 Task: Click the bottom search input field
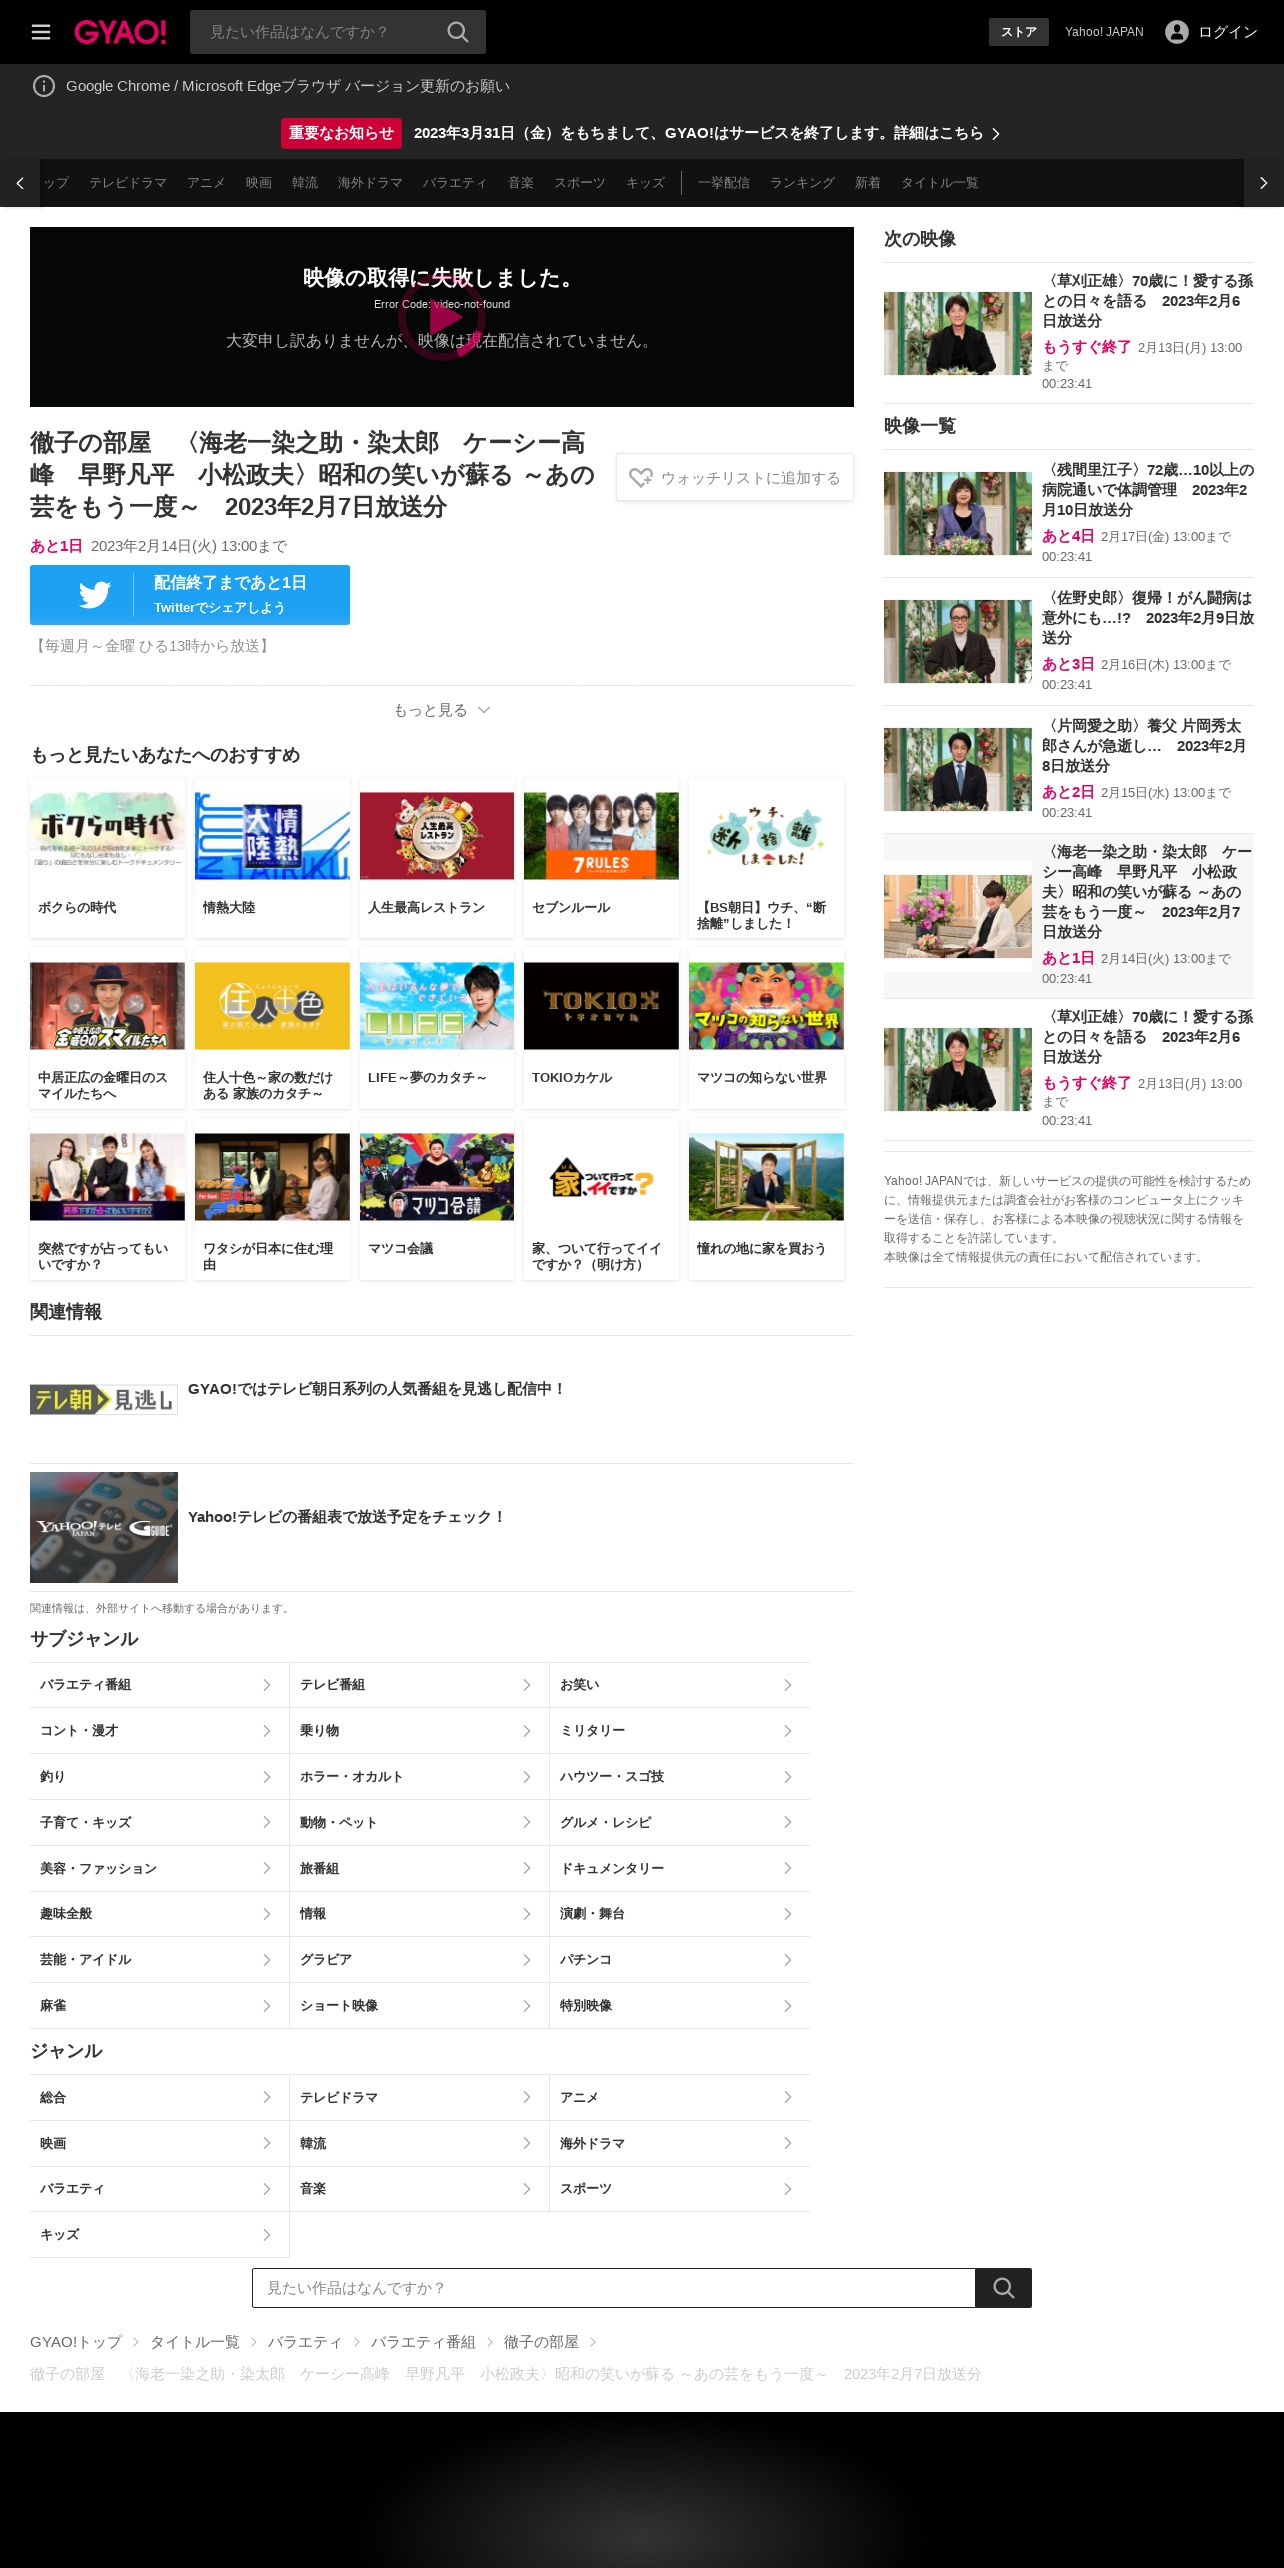tap(614, 2288)
